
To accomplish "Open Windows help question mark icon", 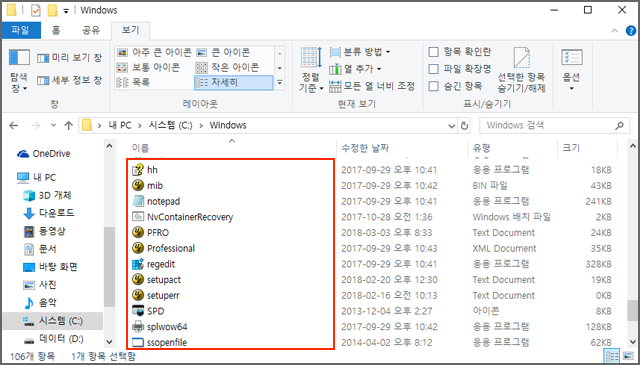I will click(631, 31).
